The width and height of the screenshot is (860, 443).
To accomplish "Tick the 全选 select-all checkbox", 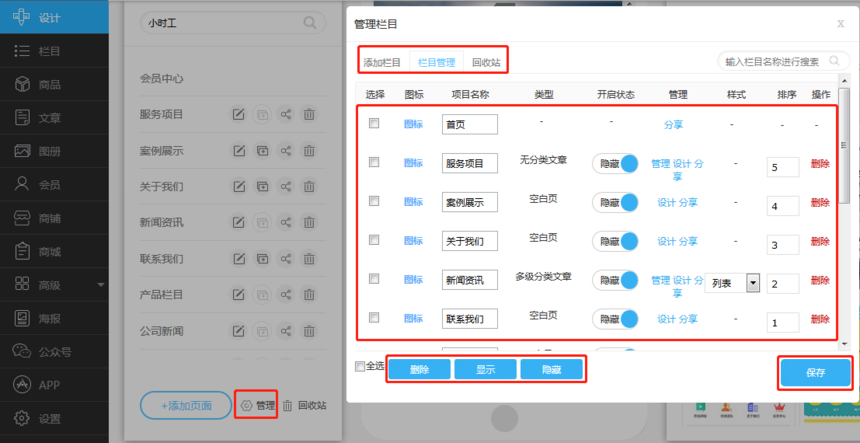I will click(x=360, y=366).
